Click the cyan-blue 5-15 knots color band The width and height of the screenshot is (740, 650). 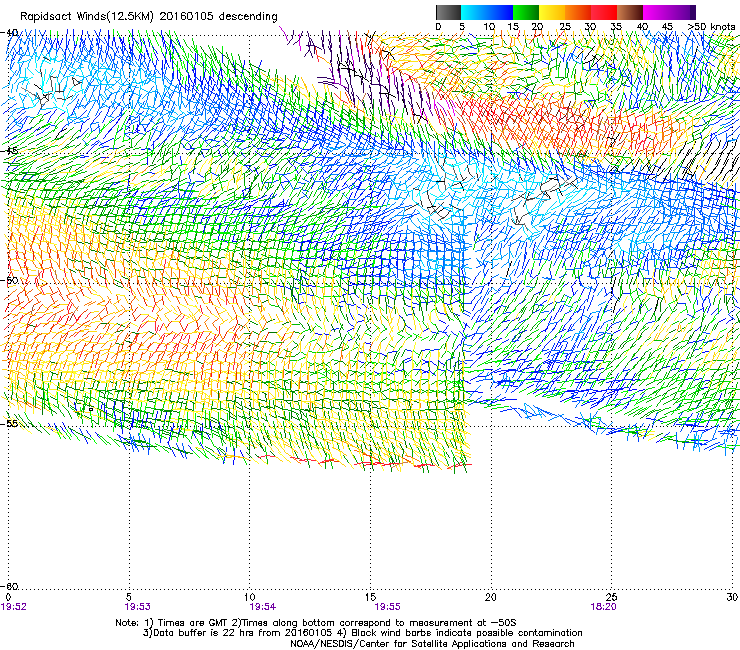point(487,12)
